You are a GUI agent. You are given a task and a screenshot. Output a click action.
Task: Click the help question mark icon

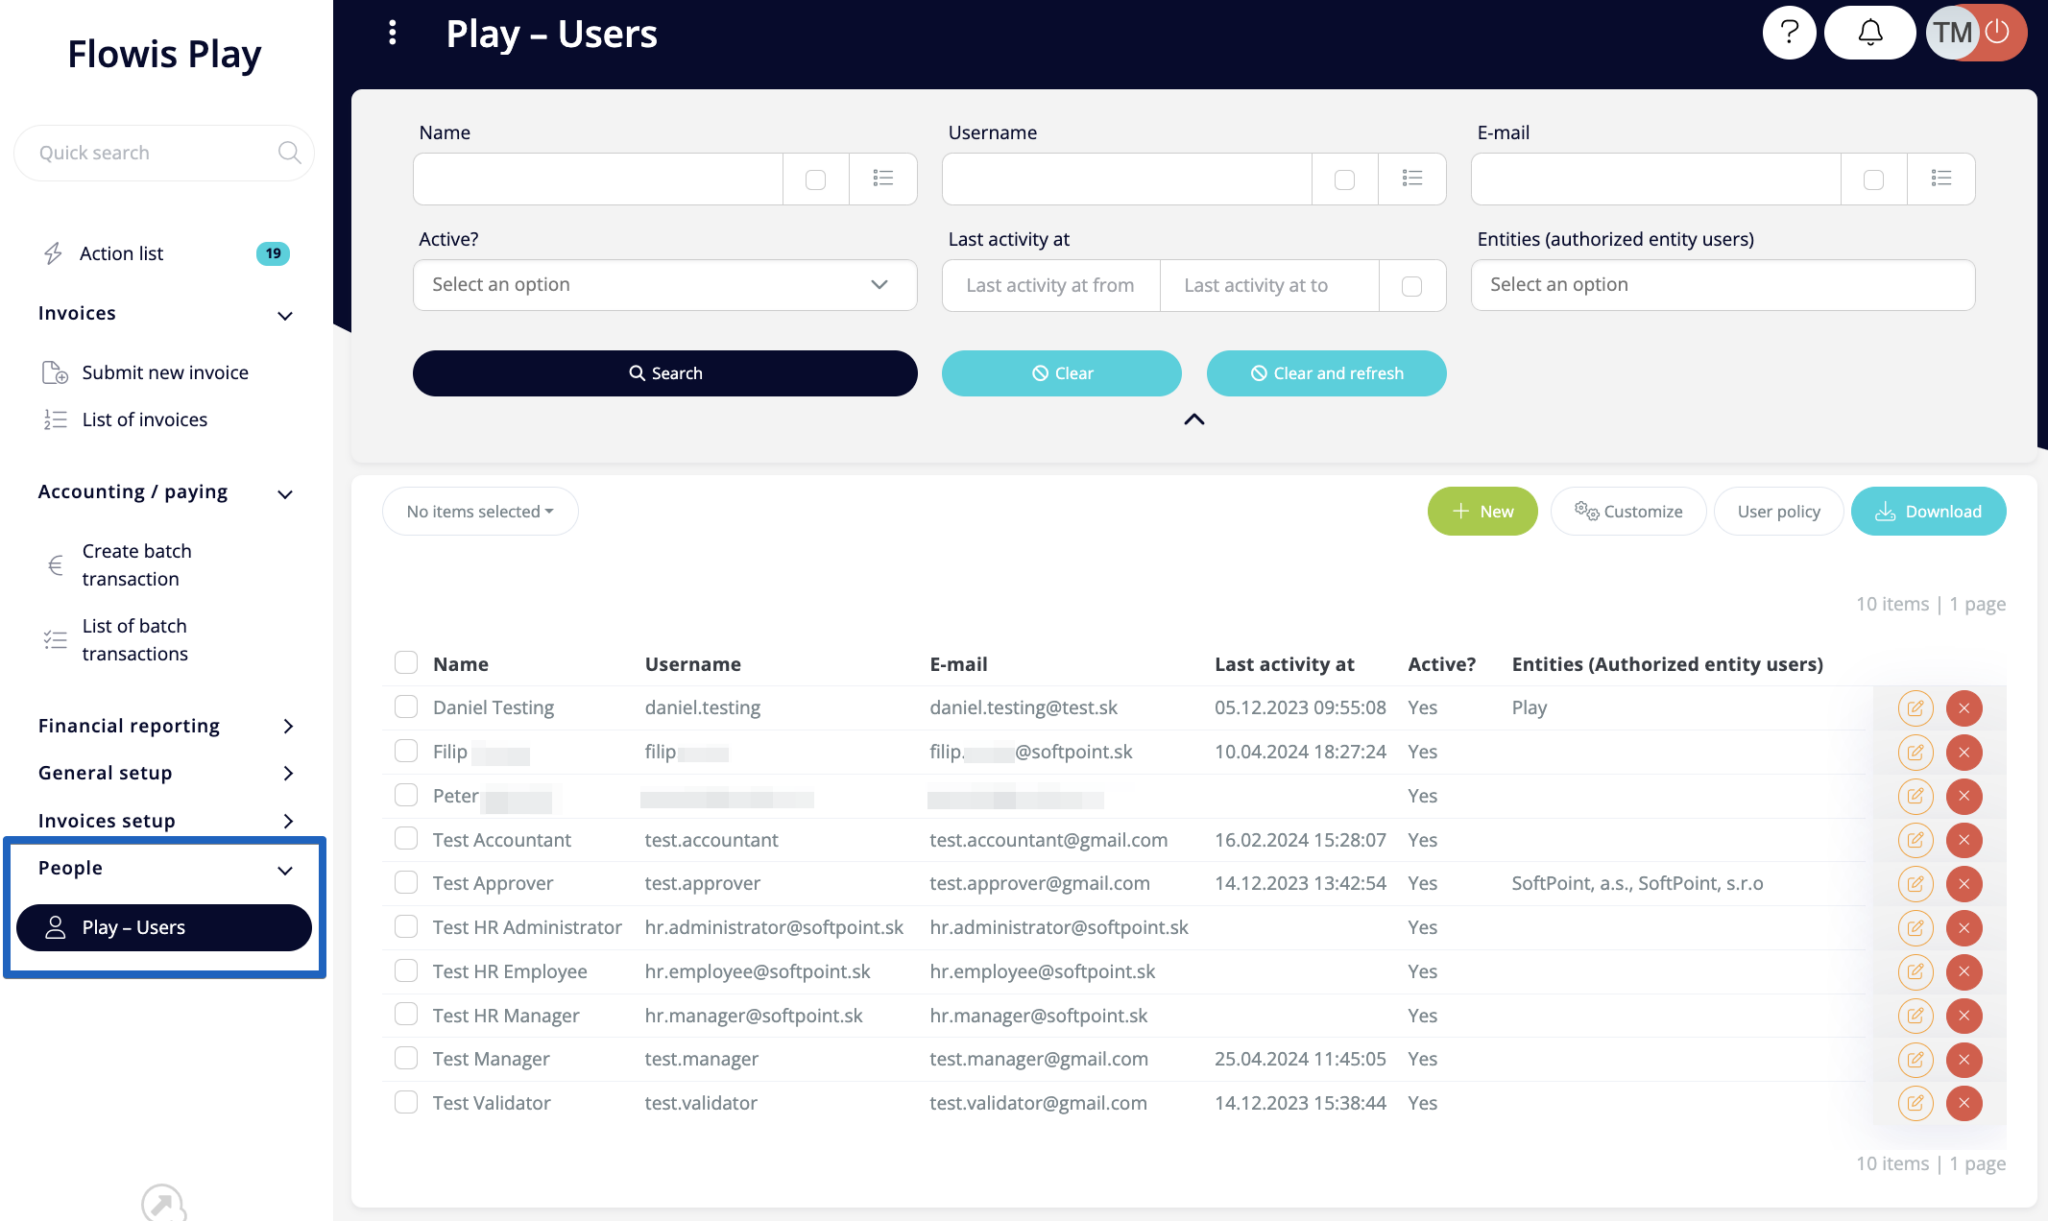coord(1788,33)
